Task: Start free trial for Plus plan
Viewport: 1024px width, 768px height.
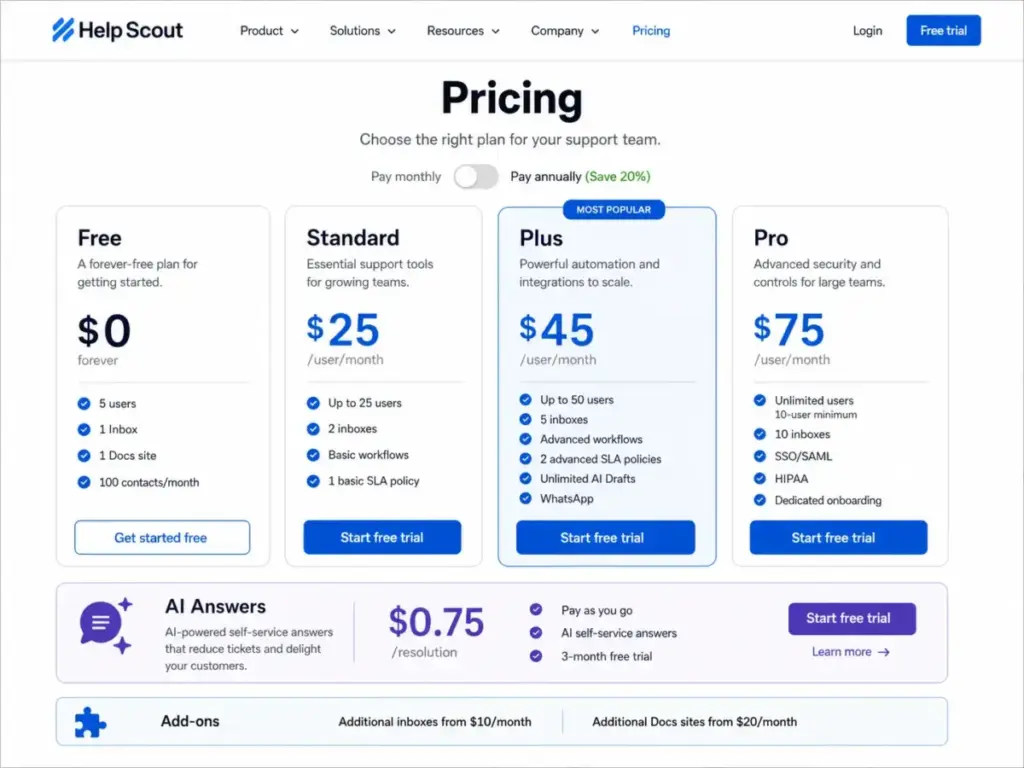Action: 605,537
